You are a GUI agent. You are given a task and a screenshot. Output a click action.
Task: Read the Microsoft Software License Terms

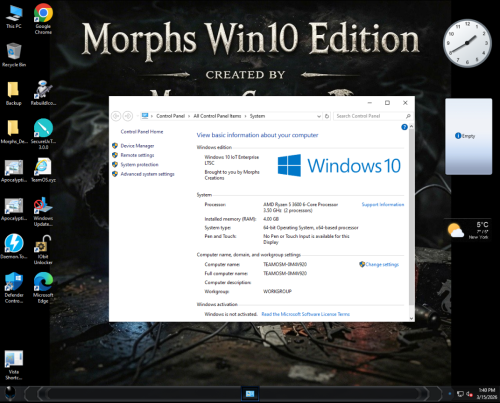click(x=306, y=314)
